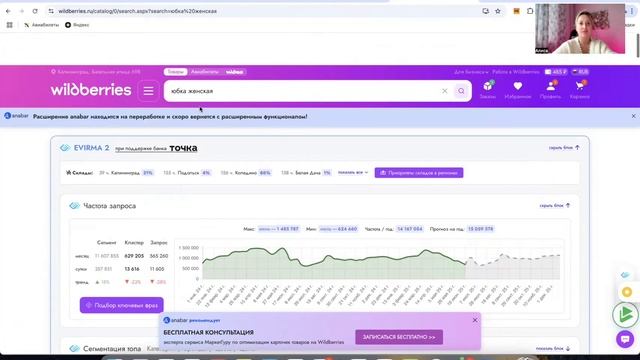Clear the search query with X

[x=444, y=91]
